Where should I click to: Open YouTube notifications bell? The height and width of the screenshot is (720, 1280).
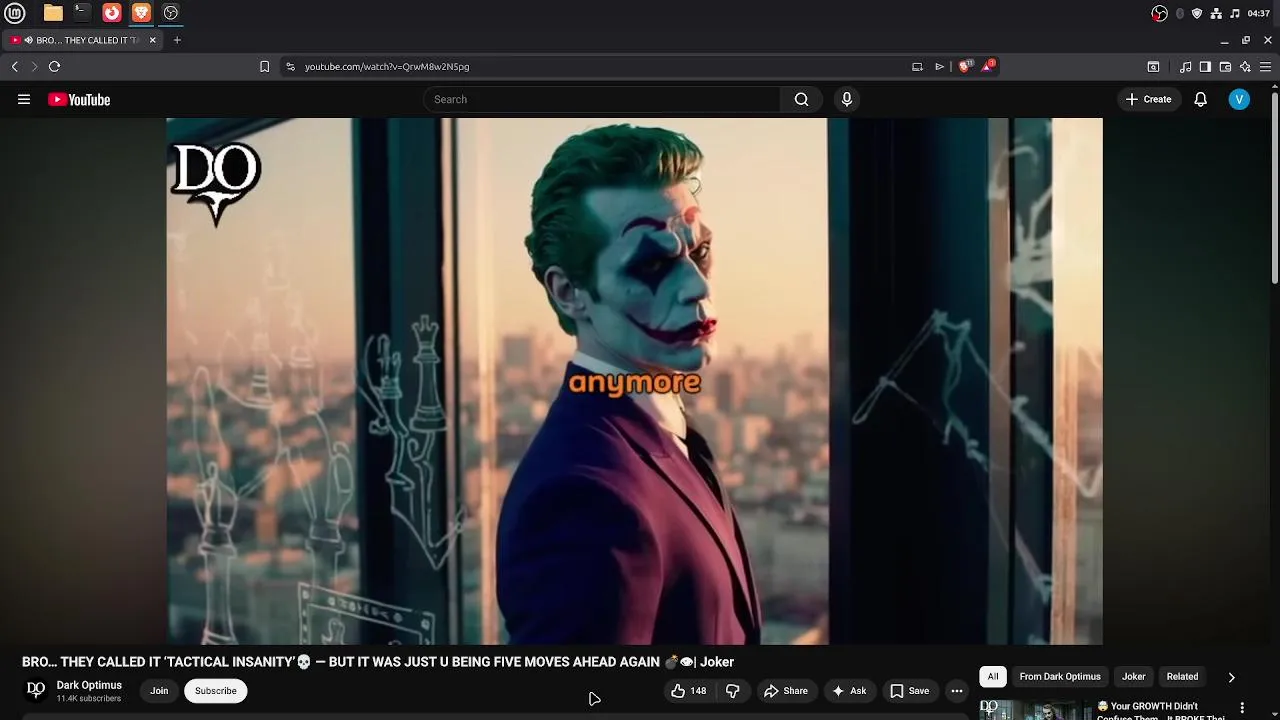click(x=1200, y=99)
